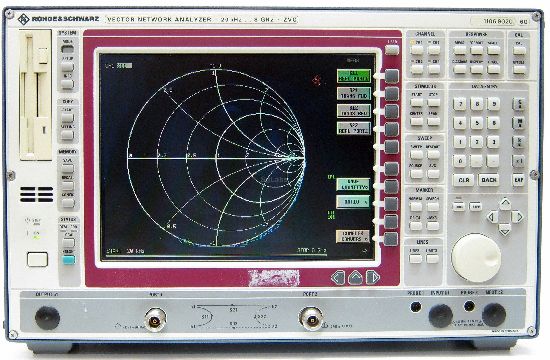Image resolution: width=550 pixels, height=360 pixels.
Task: Click the Rohde & Schwarz logo
Action: [x=59, y=19]
